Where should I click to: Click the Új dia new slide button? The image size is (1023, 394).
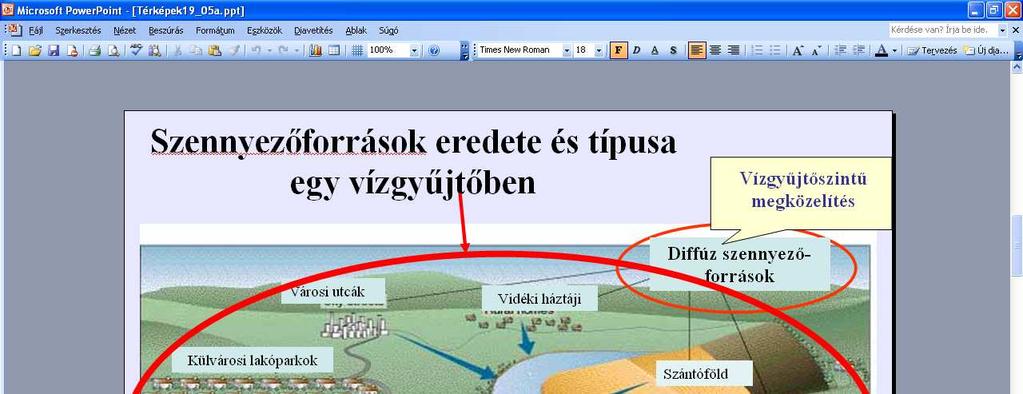(986, 50)
